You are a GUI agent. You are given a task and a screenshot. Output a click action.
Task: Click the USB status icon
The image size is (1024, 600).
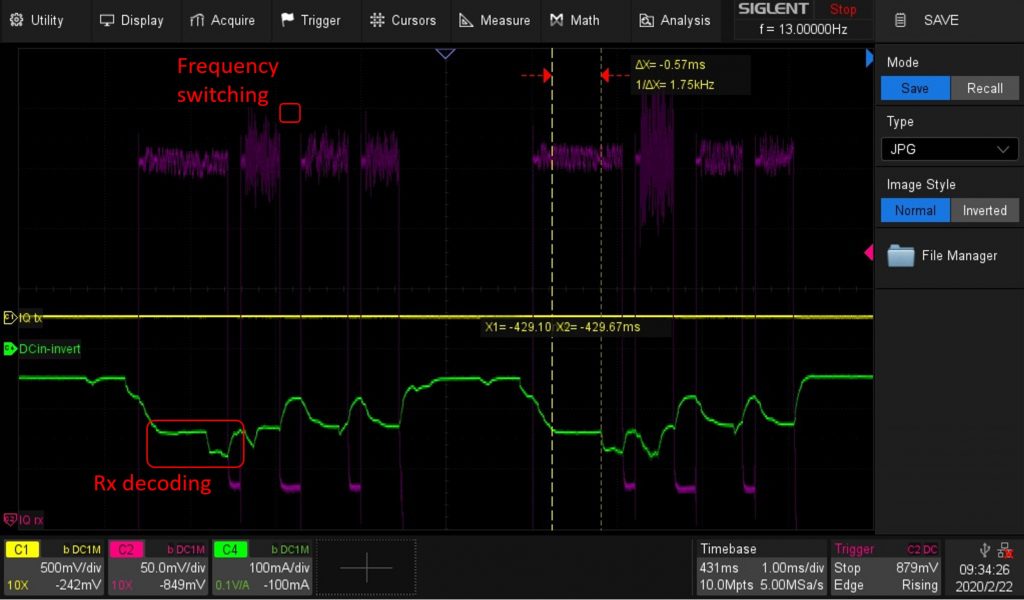pyautogui.click(x=987, y=548)
